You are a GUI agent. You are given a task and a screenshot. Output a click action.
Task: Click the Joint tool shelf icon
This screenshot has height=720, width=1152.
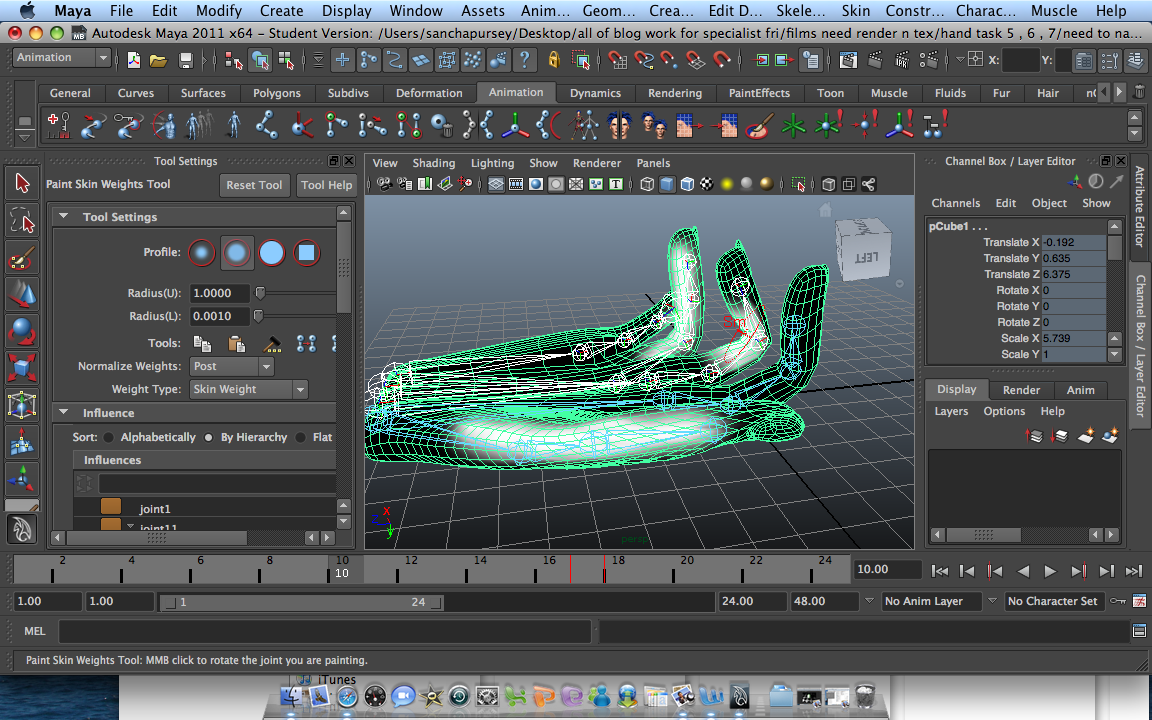click(x=266, y=125)
